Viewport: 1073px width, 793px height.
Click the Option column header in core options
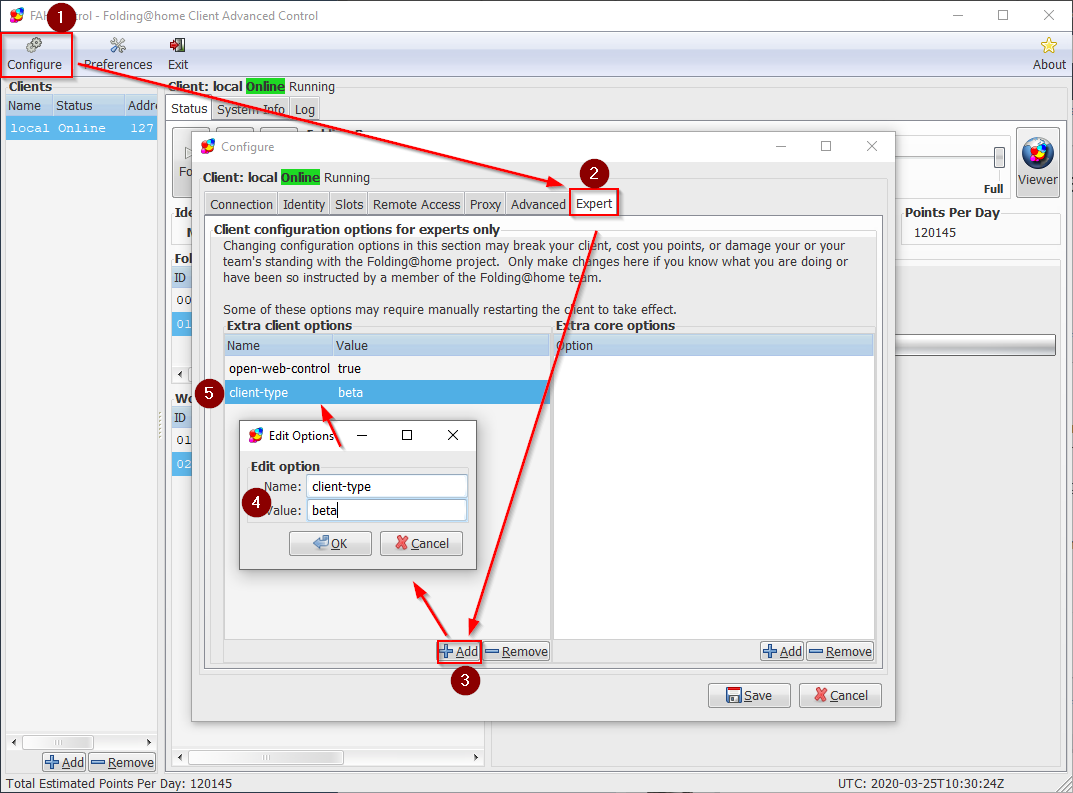[714, 346]
